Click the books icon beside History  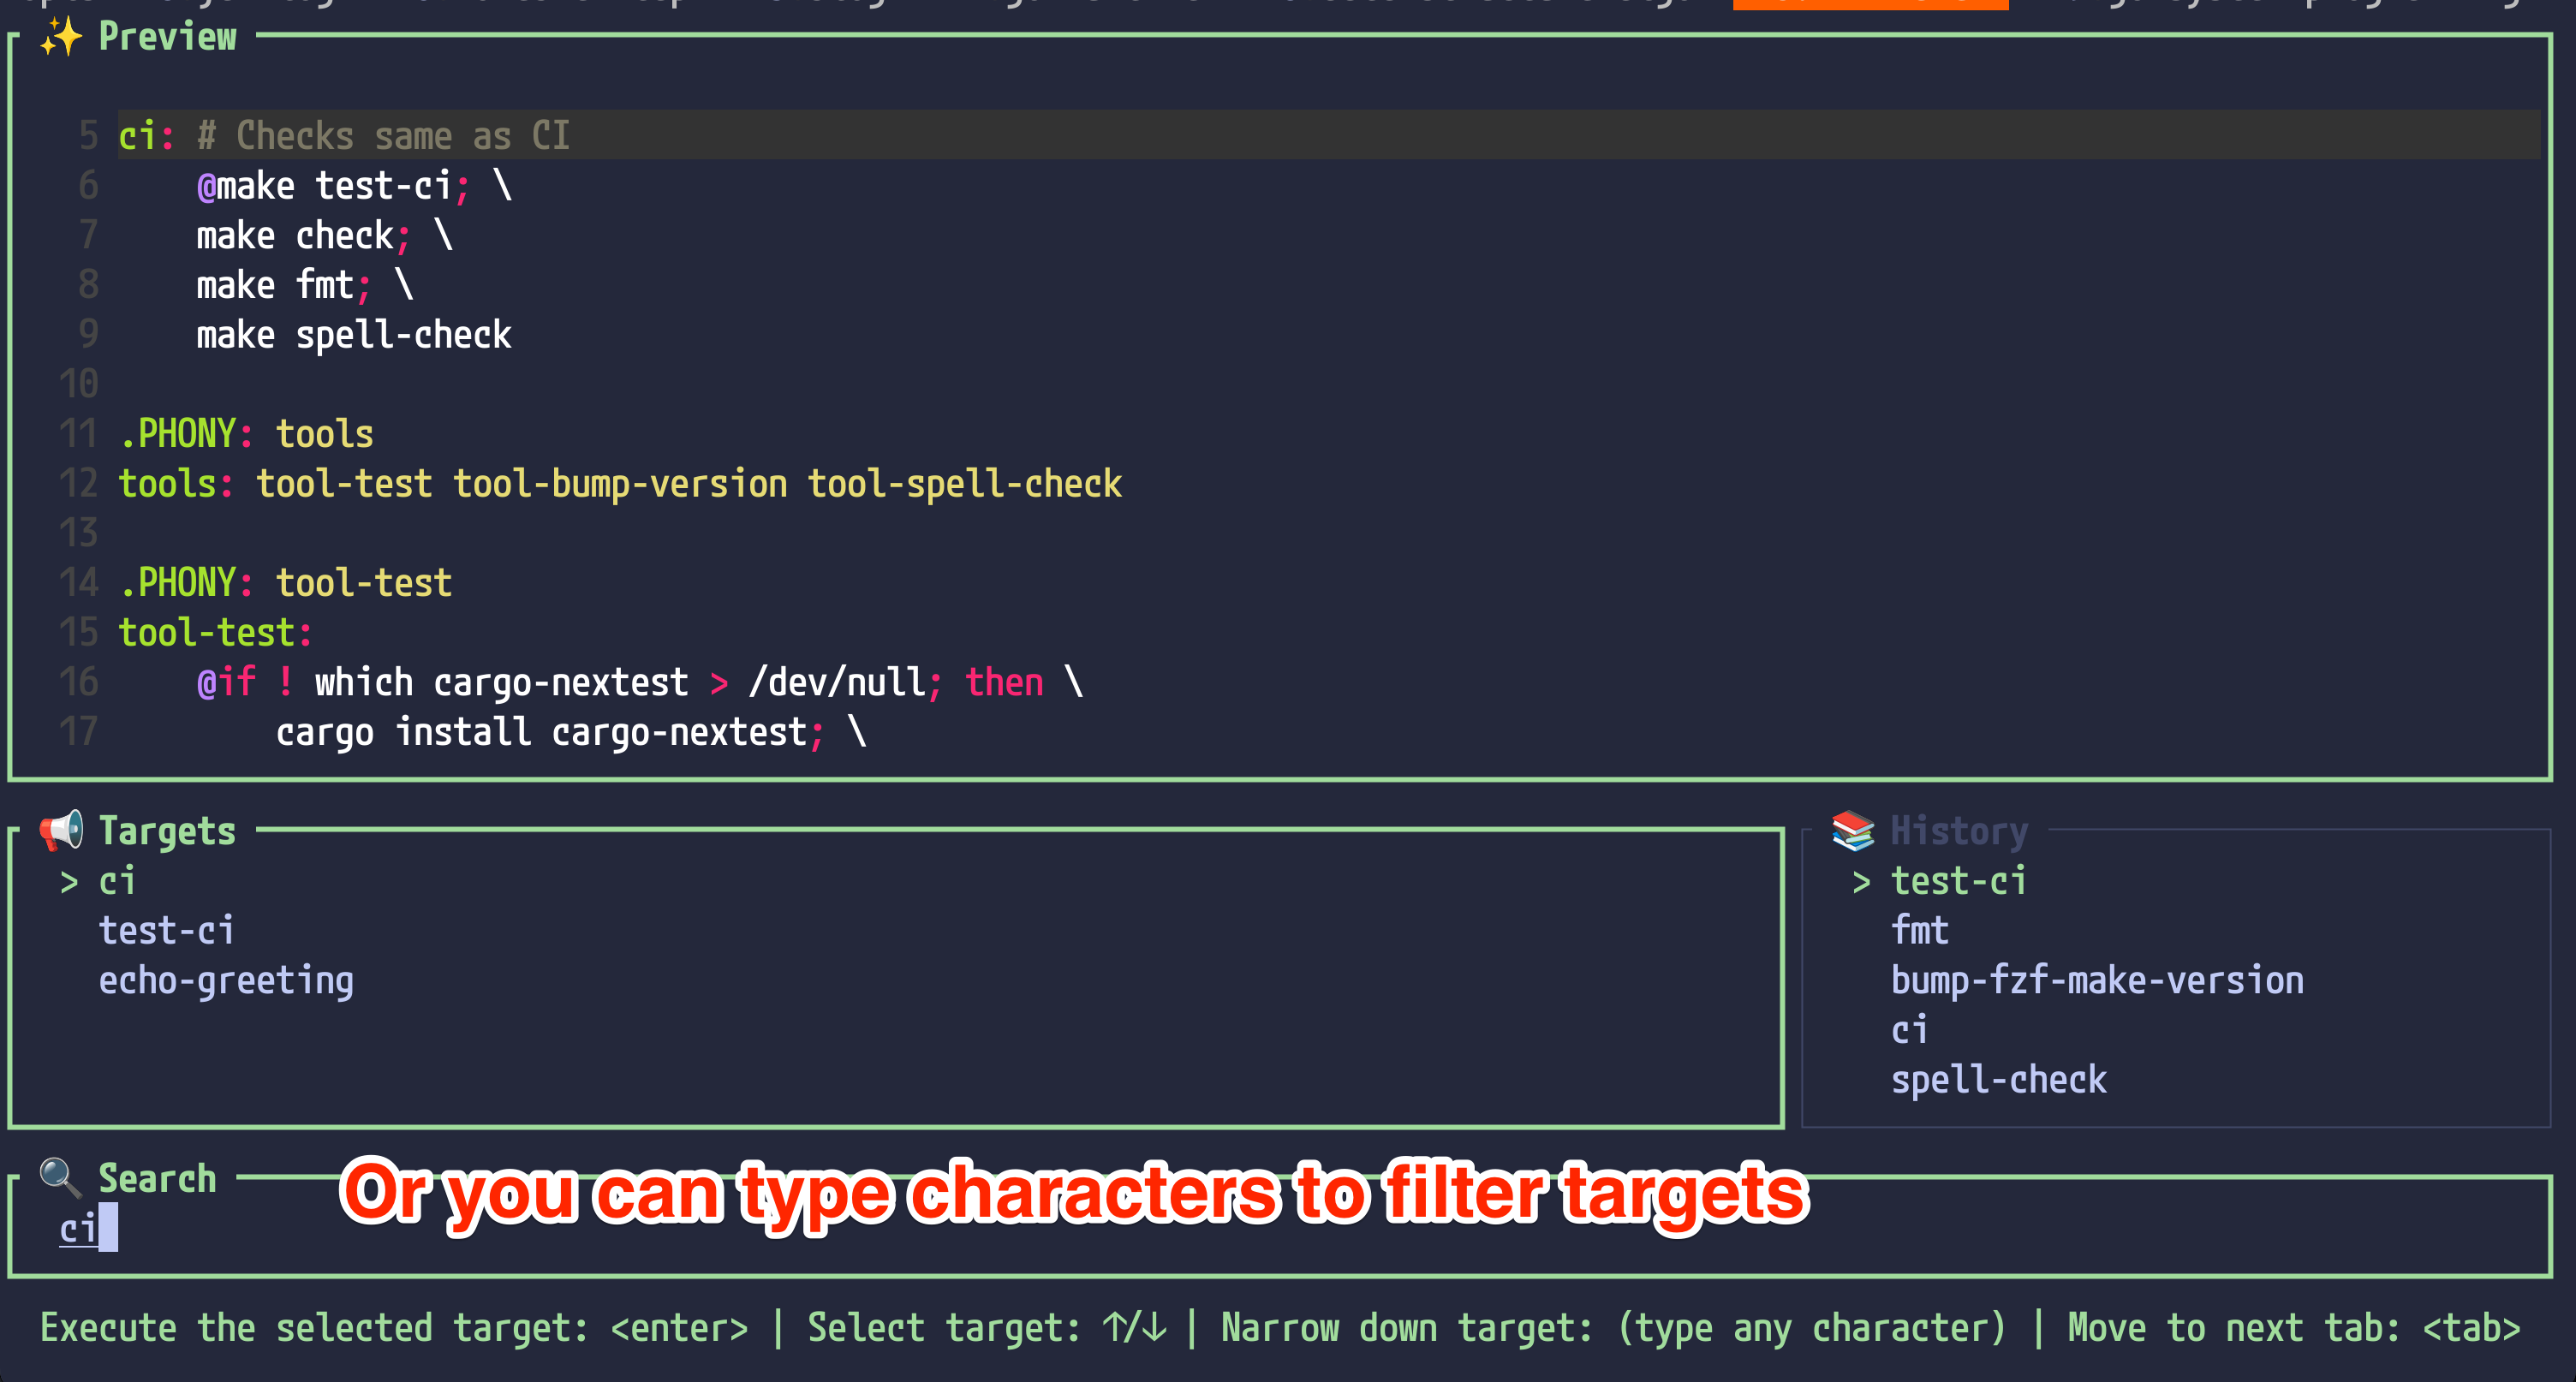pyautogui.click(x=1853, y=831)
